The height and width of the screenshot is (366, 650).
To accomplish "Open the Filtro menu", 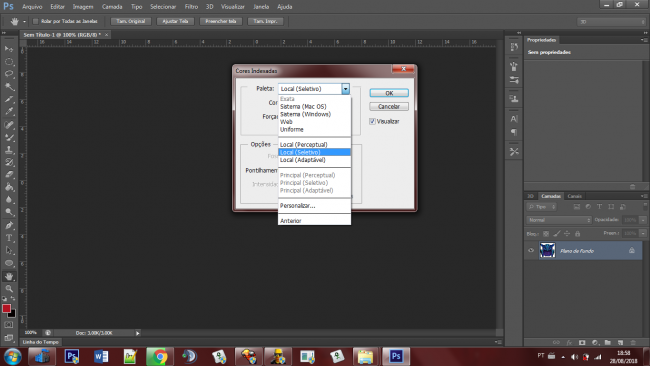I will click(191, 7).
